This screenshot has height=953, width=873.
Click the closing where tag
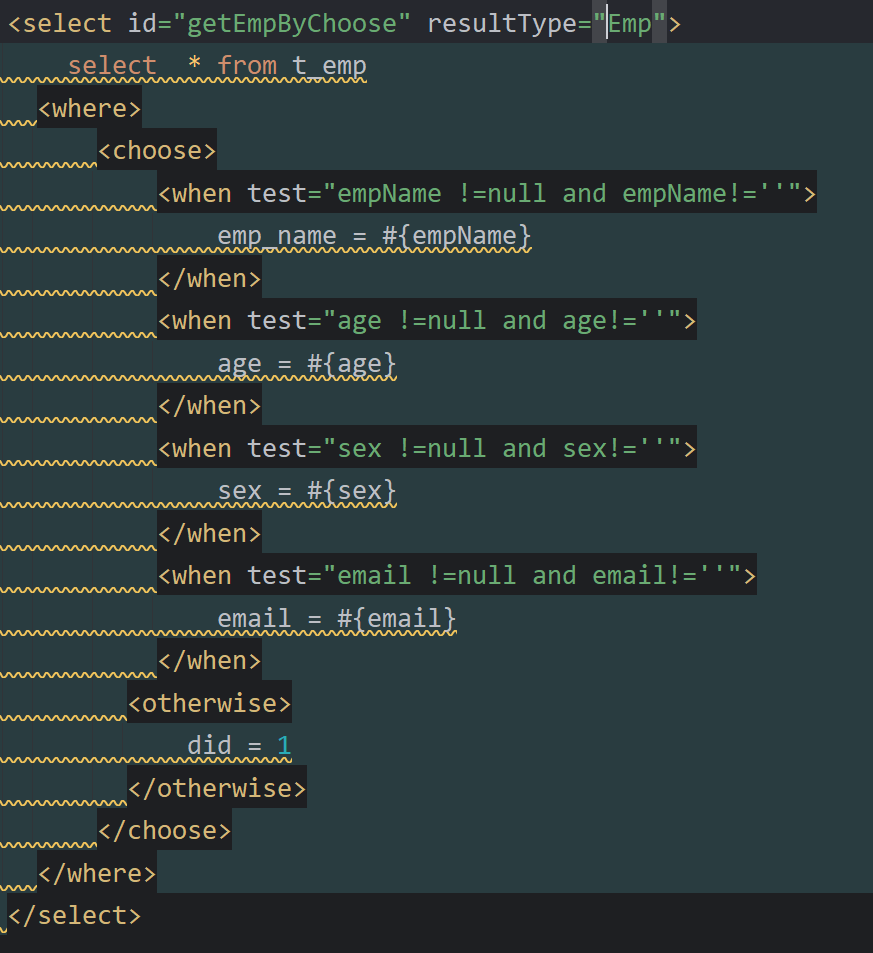(x=97, y=873)
